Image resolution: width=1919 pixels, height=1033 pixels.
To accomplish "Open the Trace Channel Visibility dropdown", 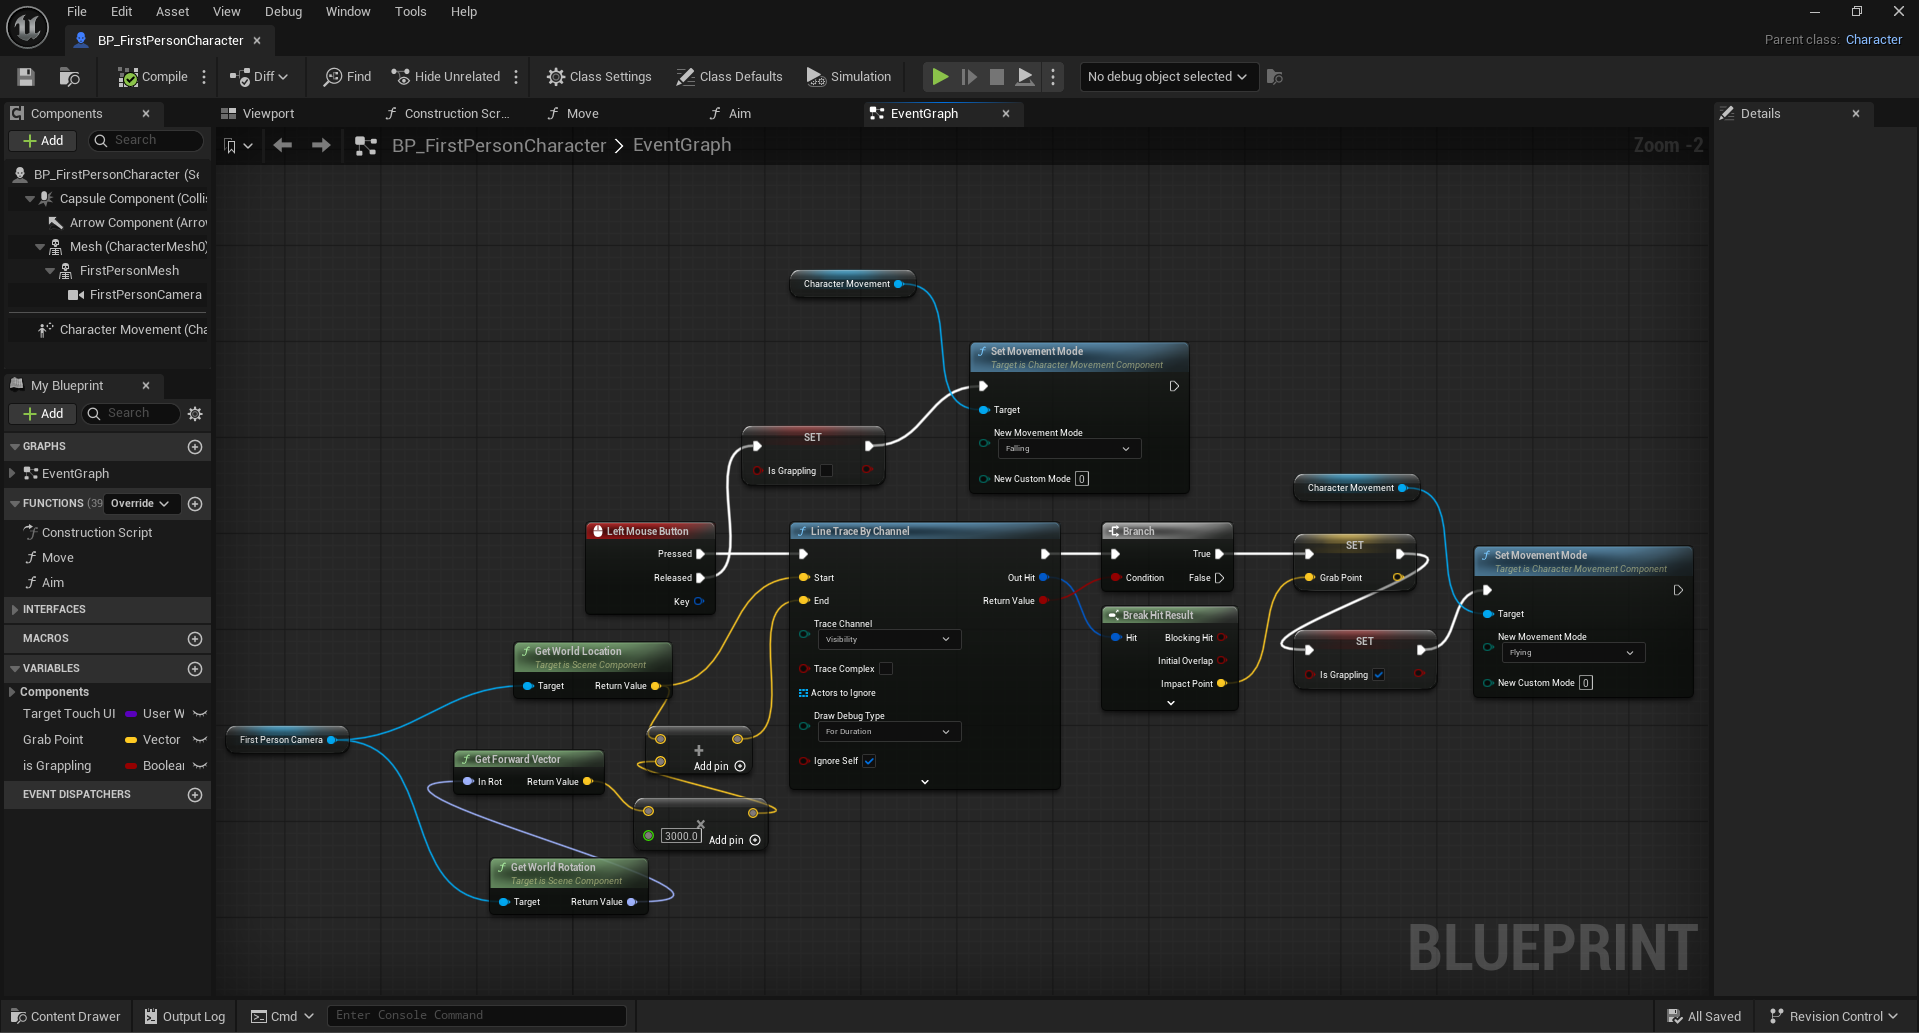I will [x=888, y=640].
